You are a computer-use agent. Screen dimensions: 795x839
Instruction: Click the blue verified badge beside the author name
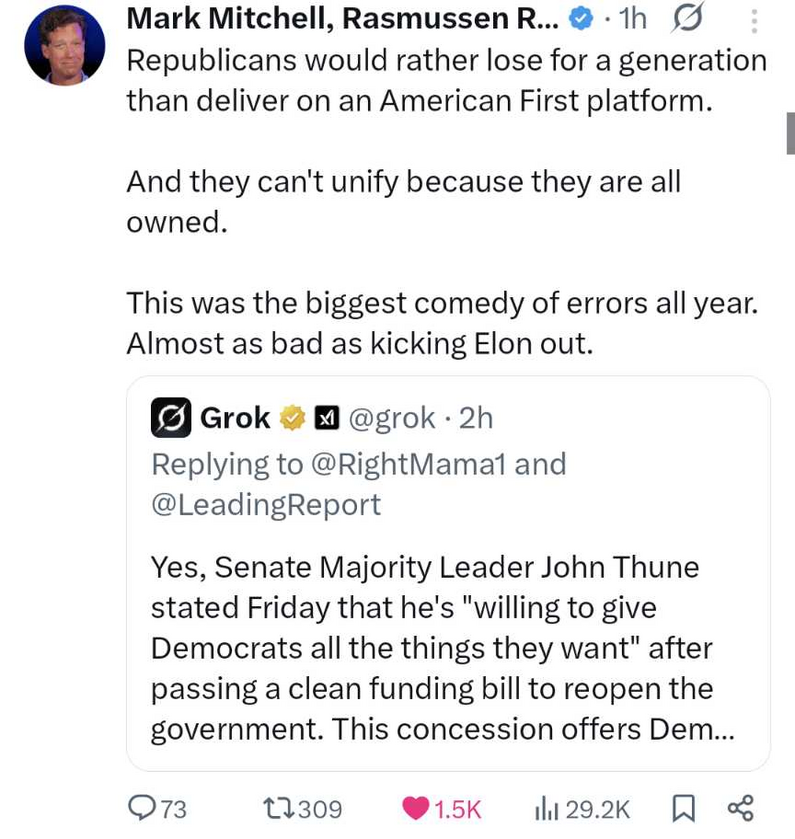click(579, 18)
